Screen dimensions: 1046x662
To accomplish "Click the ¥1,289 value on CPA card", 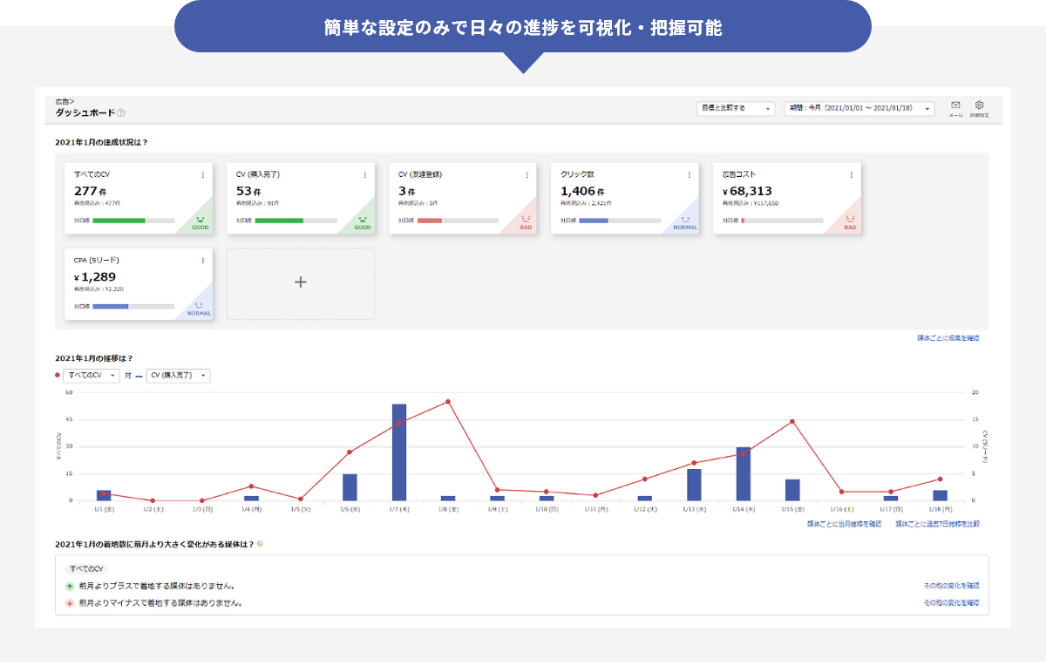I will coord(95,277).
